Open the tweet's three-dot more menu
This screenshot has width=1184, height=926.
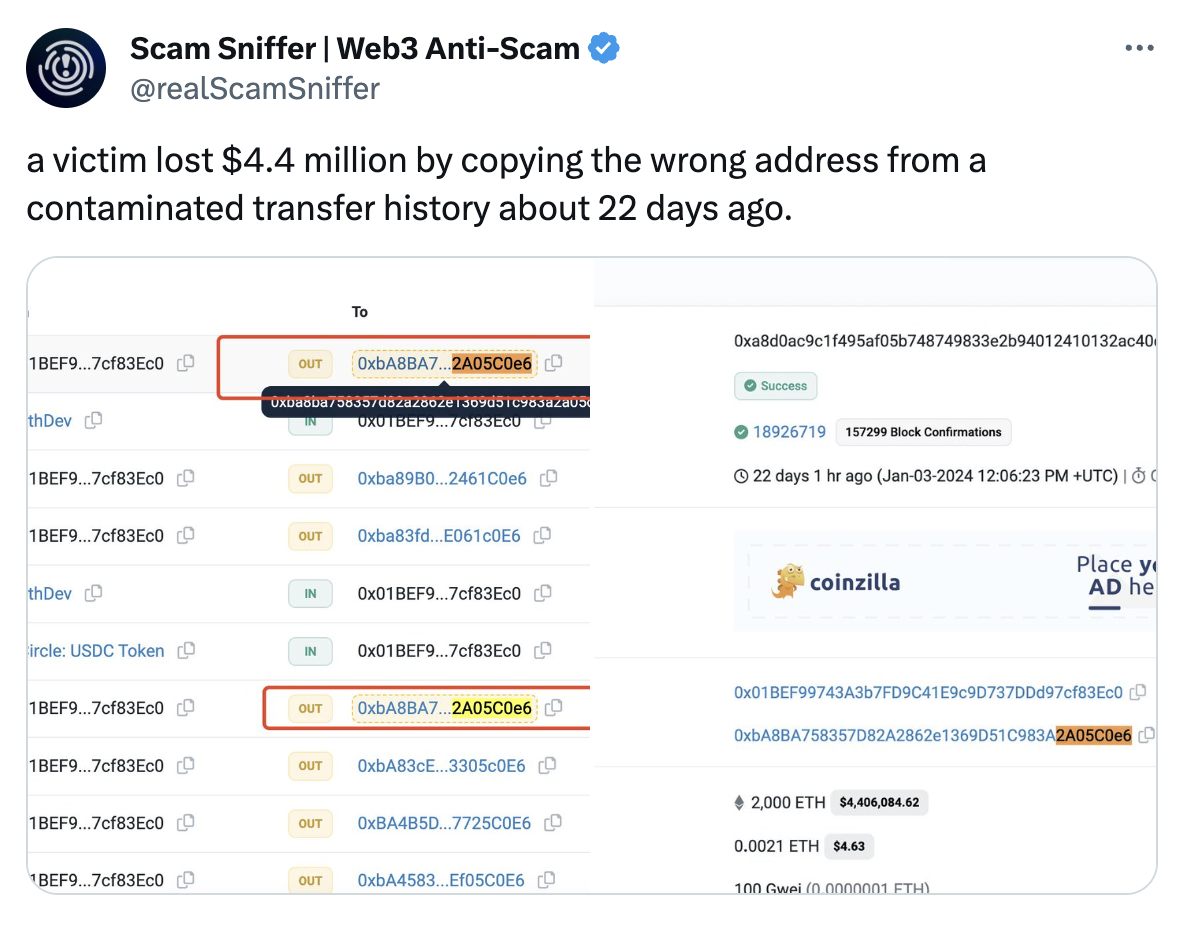pyautogui.click(x=1139, y=48)
